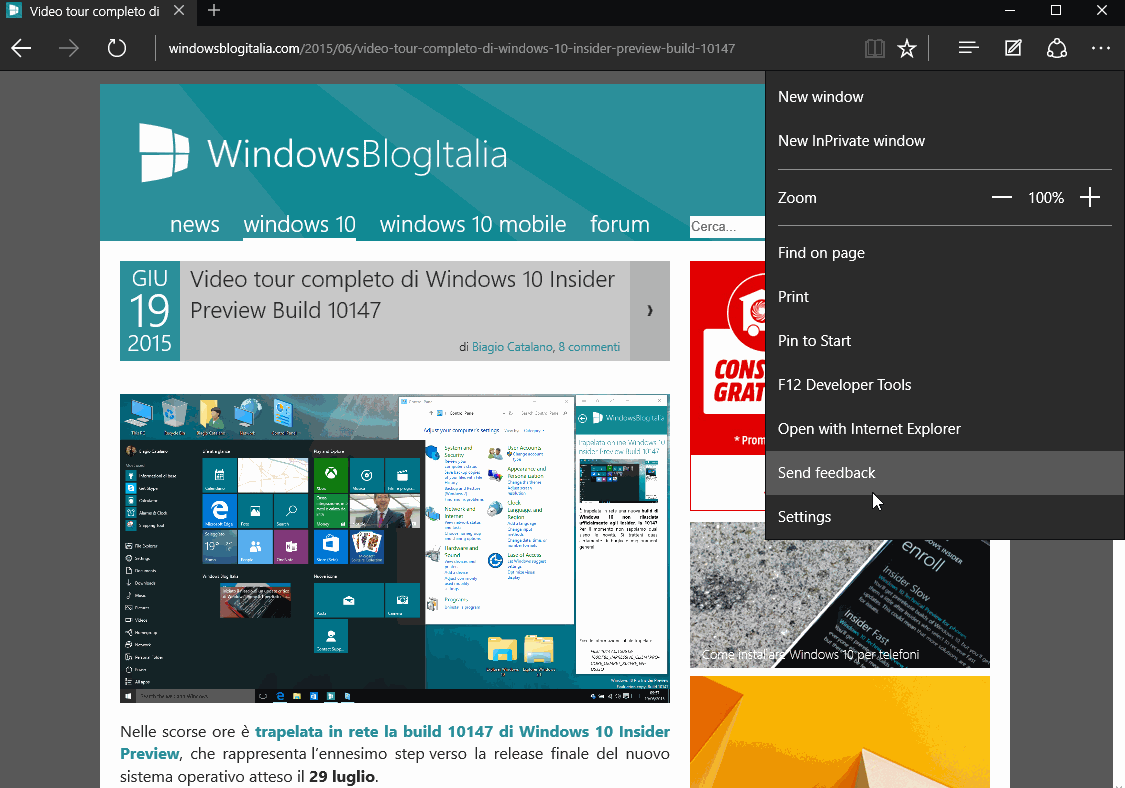This screenshot has height=788, width=1125.
Task: Open the Hub lines icon
Action: click(x=969, y=48)
